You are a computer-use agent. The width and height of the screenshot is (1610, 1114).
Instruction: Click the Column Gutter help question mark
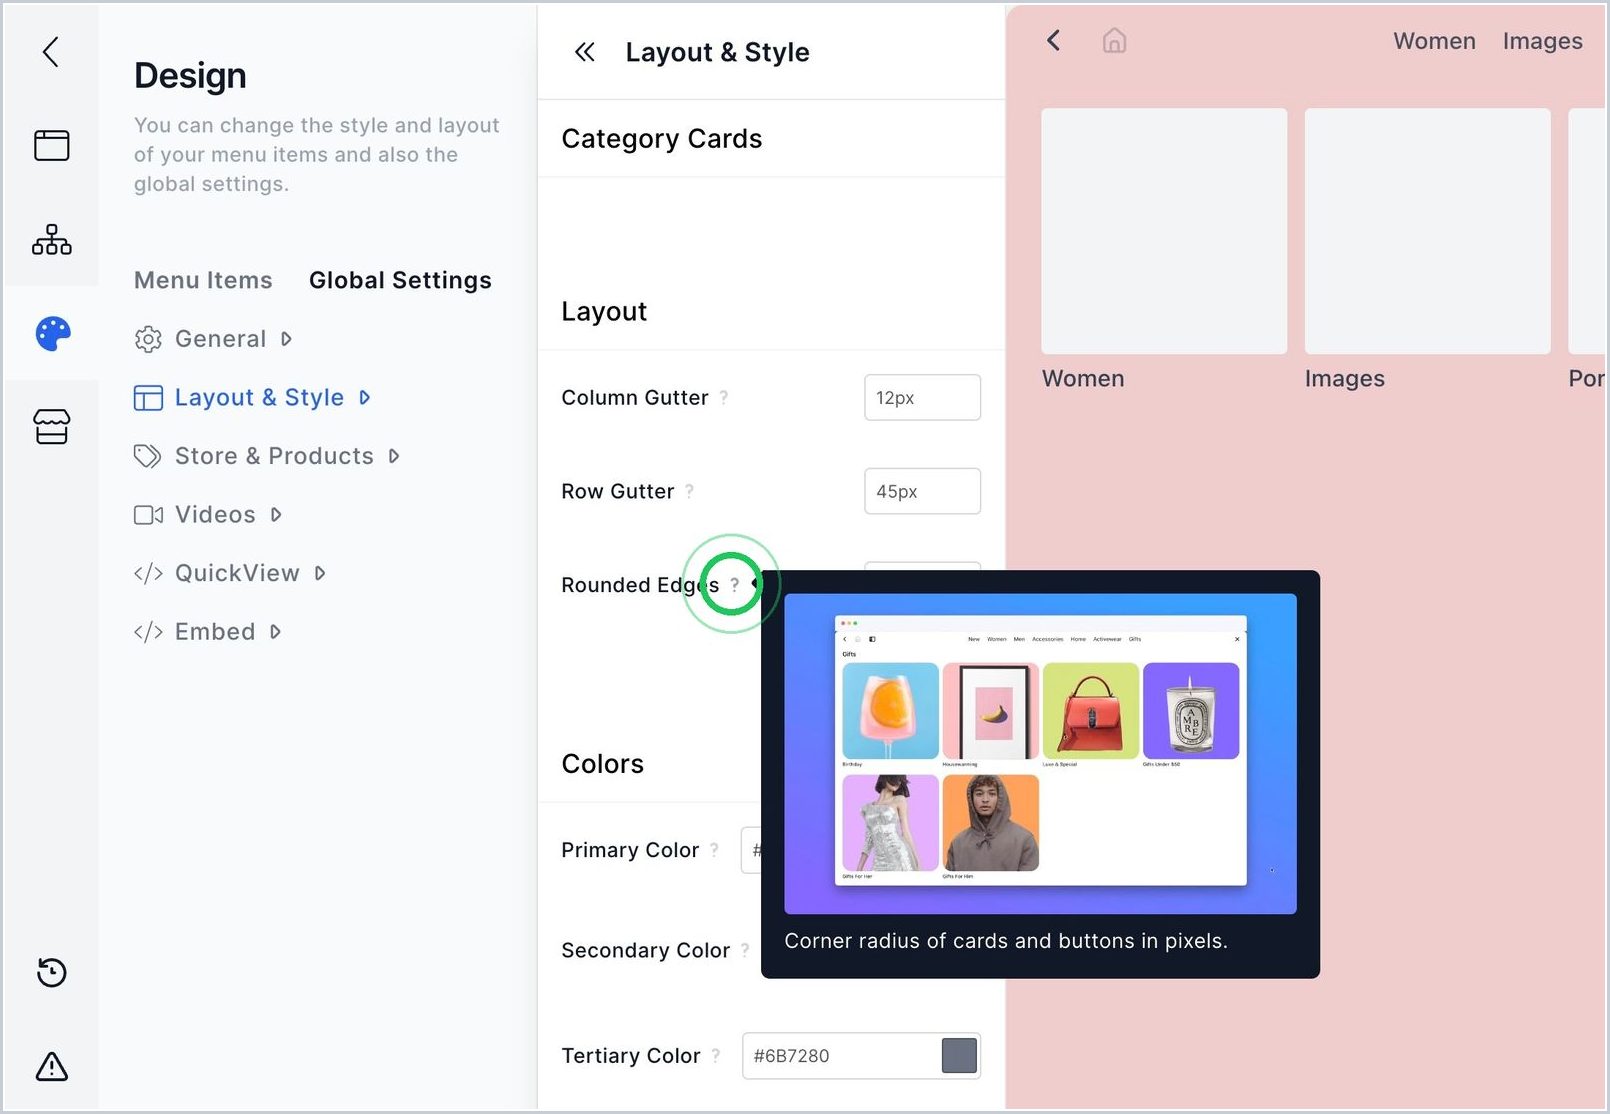click(x=724, y=397)
